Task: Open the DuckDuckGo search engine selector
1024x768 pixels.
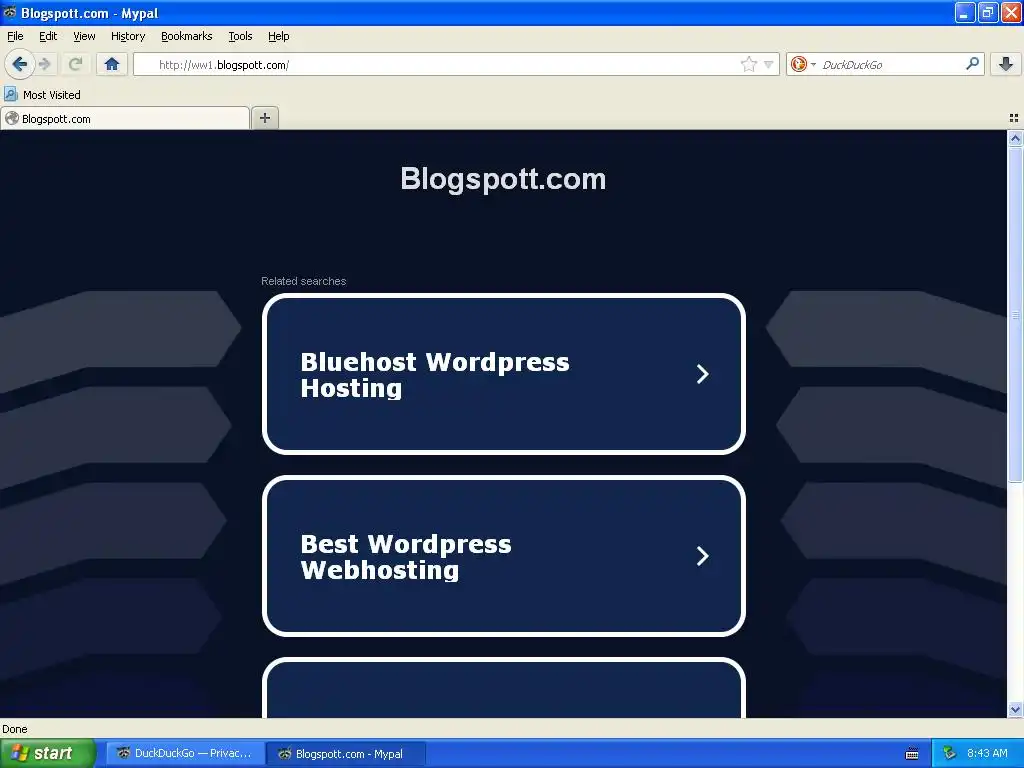Action: pyautogui.click(x=803, y=64)
